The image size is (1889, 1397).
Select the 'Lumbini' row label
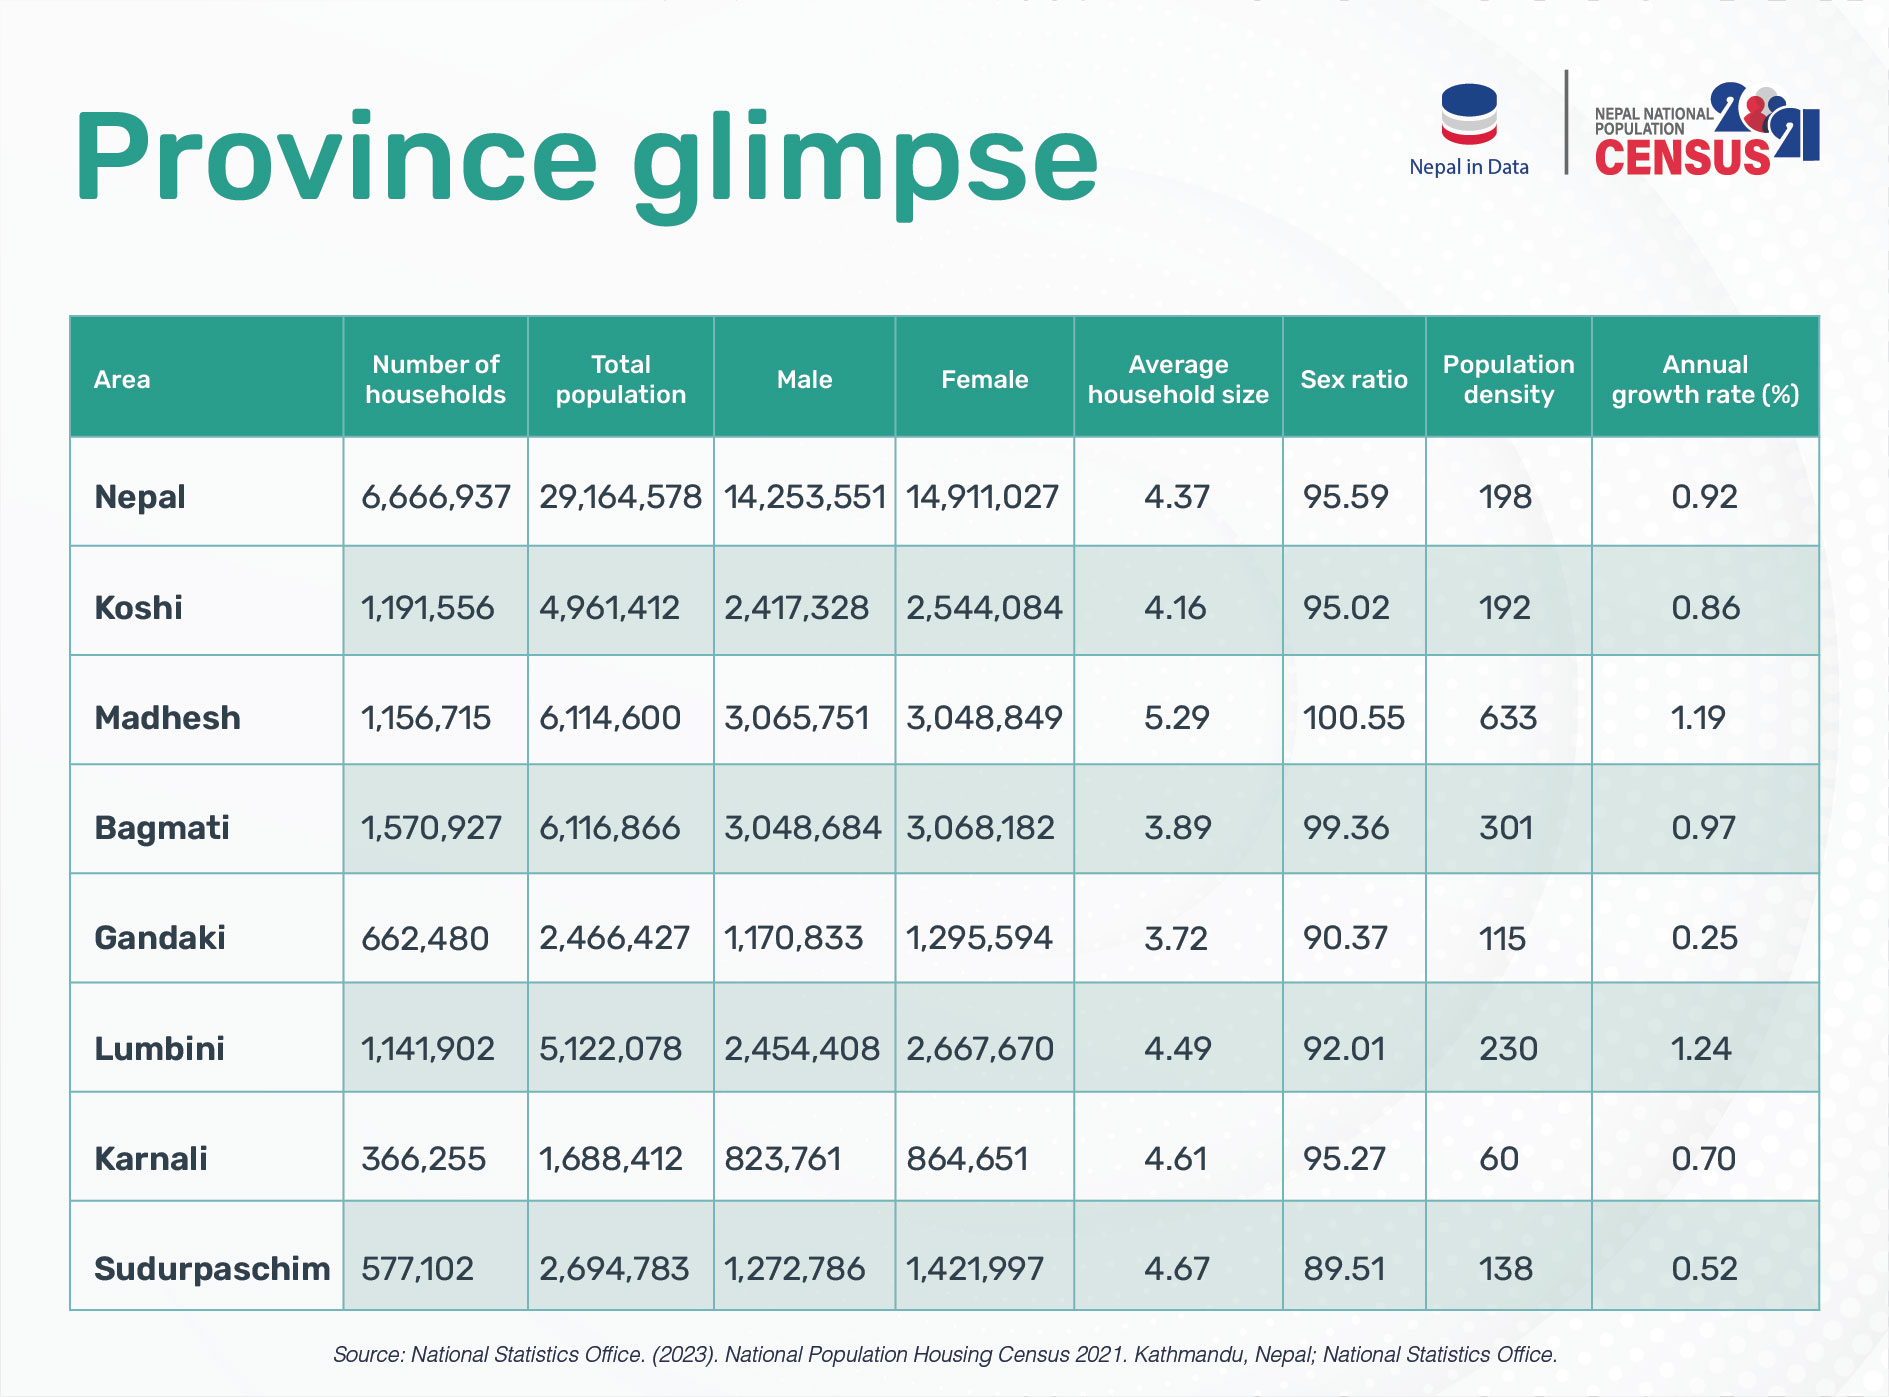159,1049
